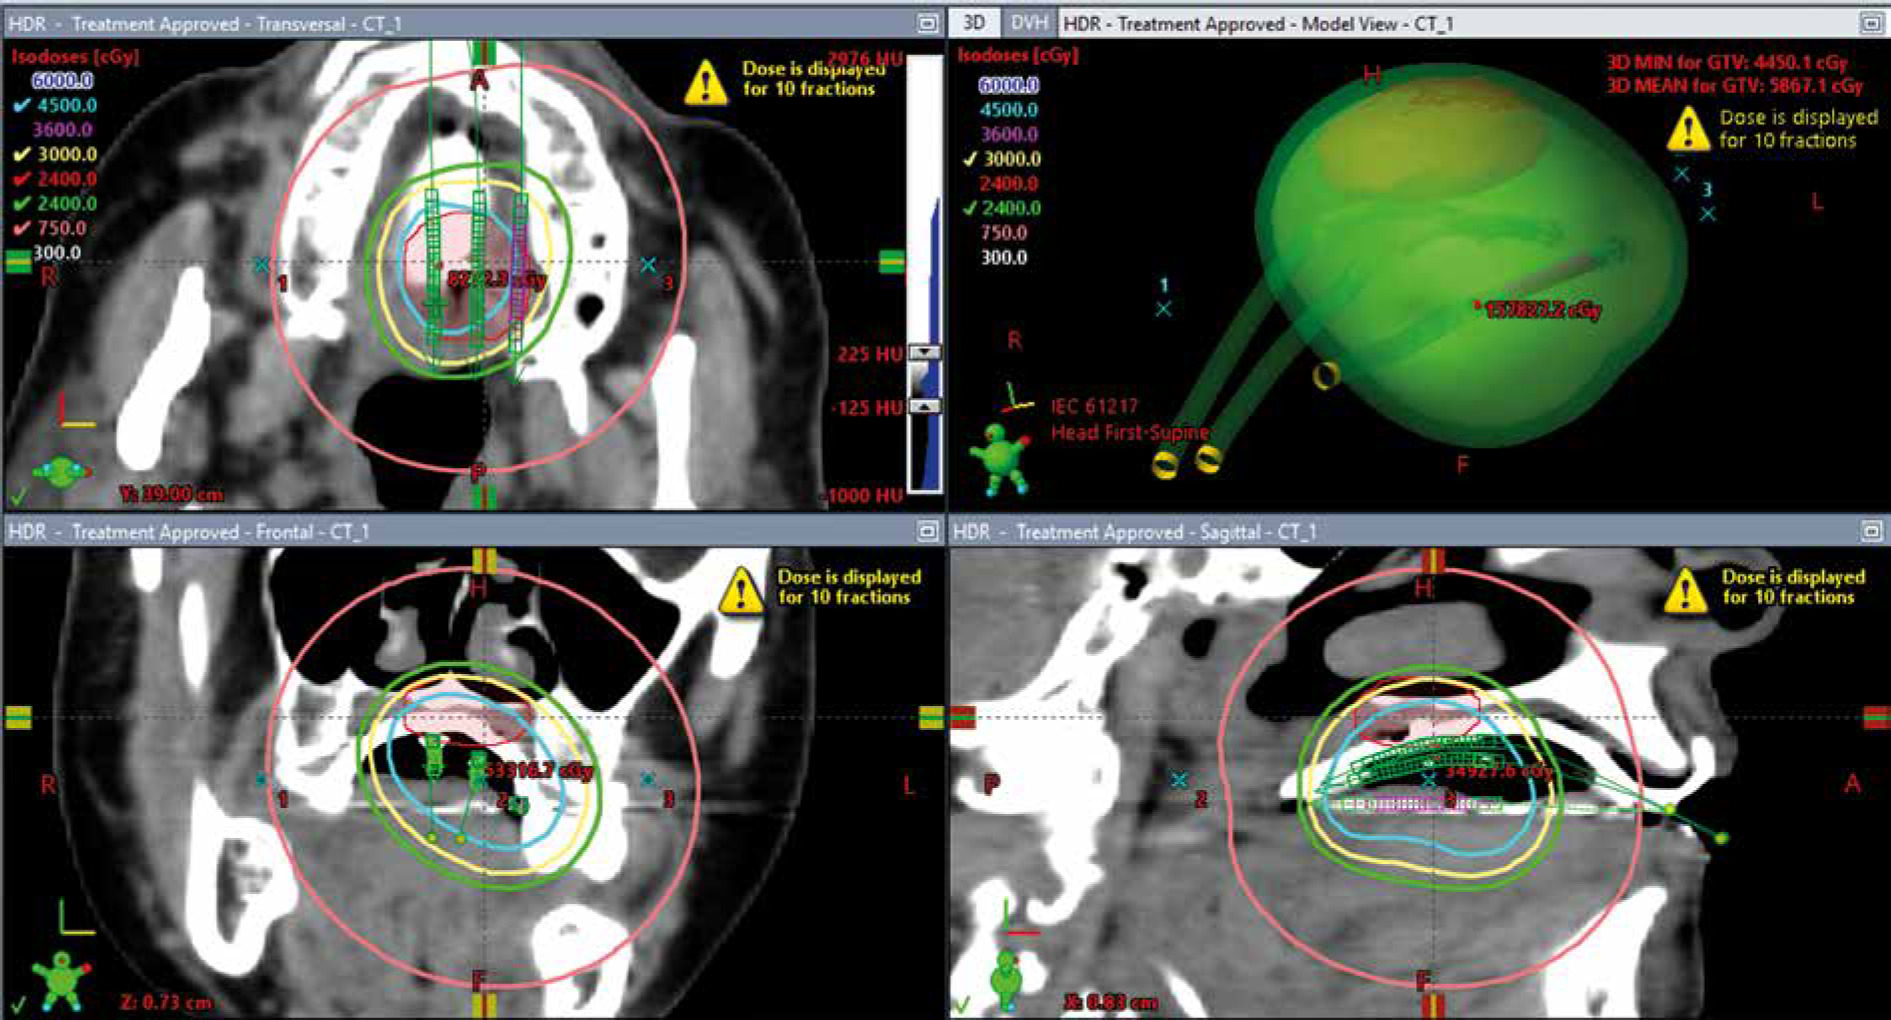
Task: Click the orientation figure in Frontal view
Action: pos(61,979)
